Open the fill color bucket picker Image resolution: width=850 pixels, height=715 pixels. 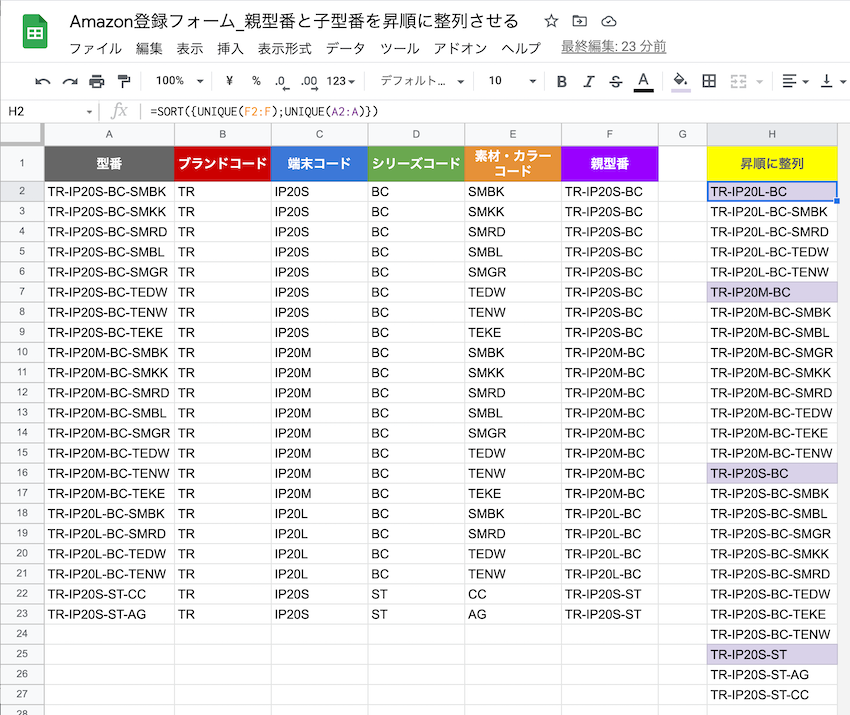pyautogui.click(x=680, y=81)
